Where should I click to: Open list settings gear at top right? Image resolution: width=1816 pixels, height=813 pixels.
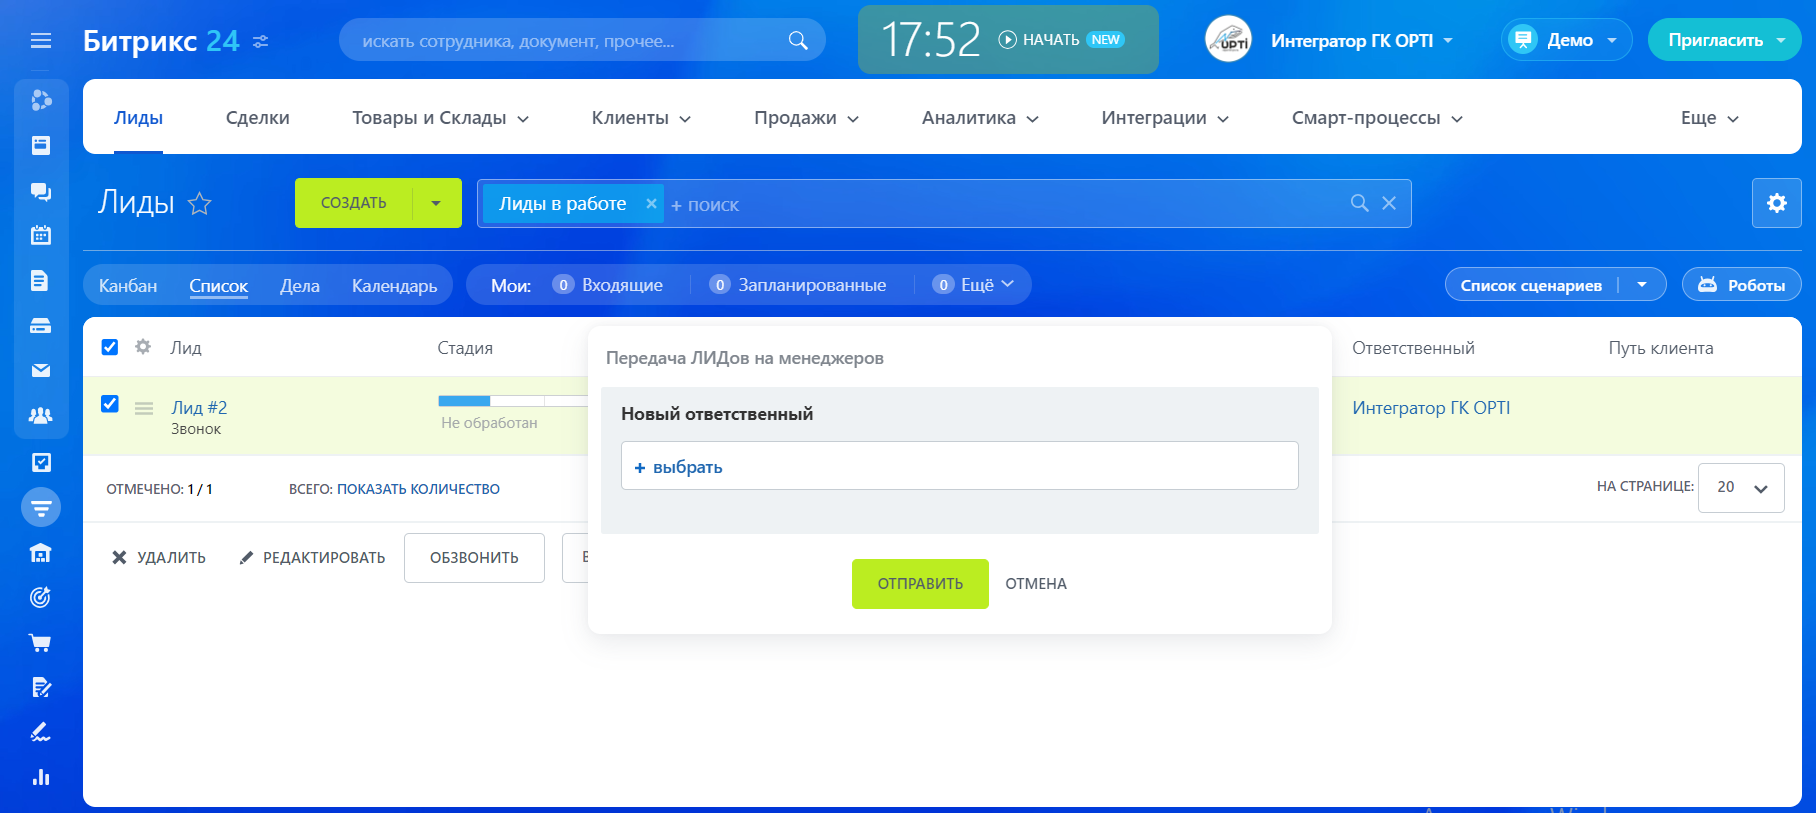[x=1777, y=203]
